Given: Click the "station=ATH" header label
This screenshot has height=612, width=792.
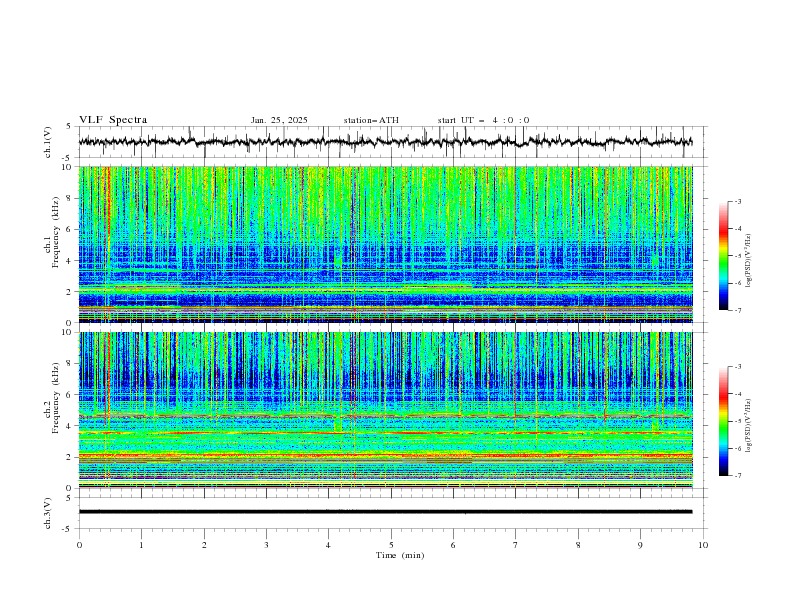Looking at the screenshot, I should point(371,120).
